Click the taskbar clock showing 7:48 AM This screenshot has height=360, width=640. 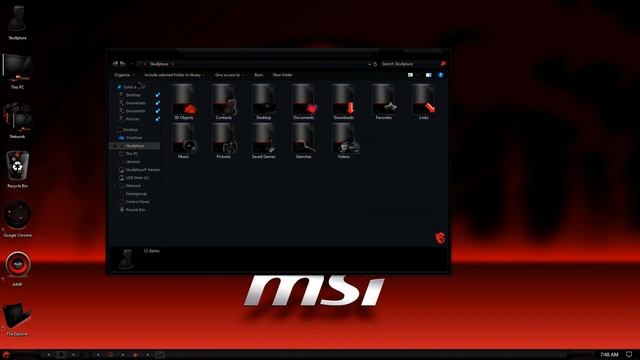coord(609,355)
